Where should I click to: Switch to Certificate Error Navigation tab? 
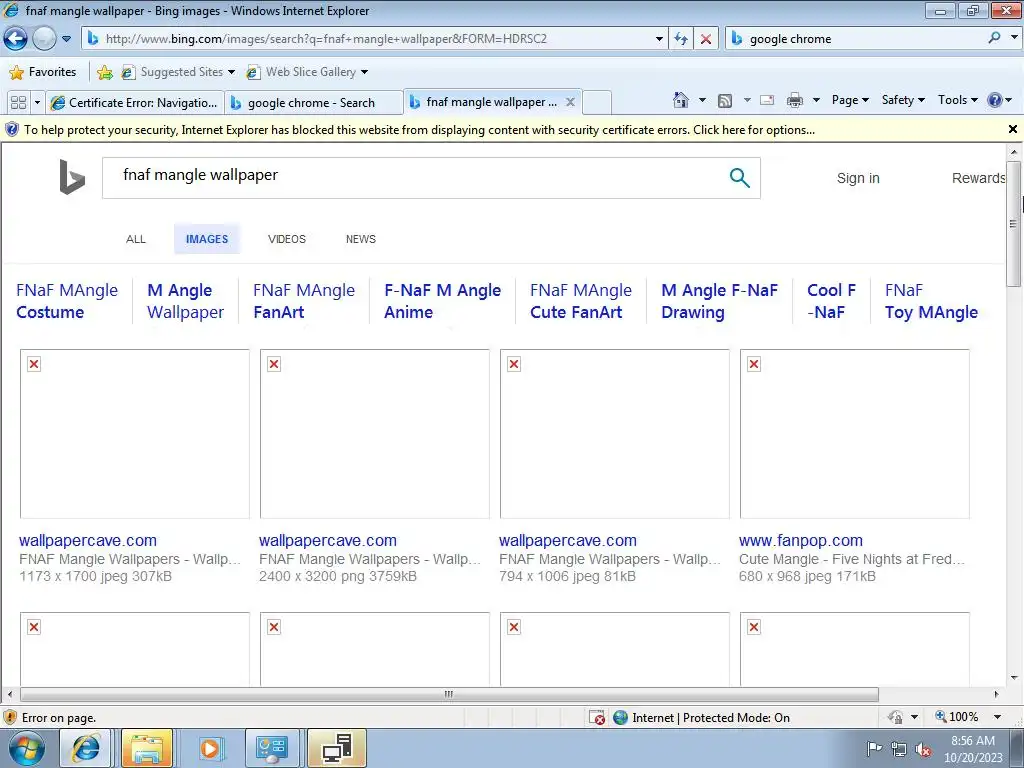[135, 103]
